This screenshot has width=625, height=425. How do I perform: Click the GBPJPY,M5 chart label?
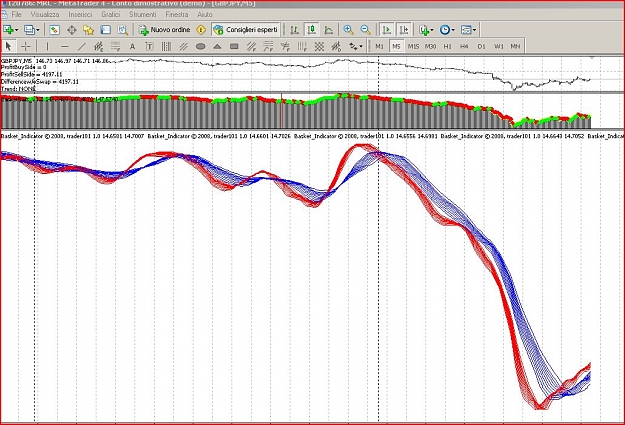point(17,61)
